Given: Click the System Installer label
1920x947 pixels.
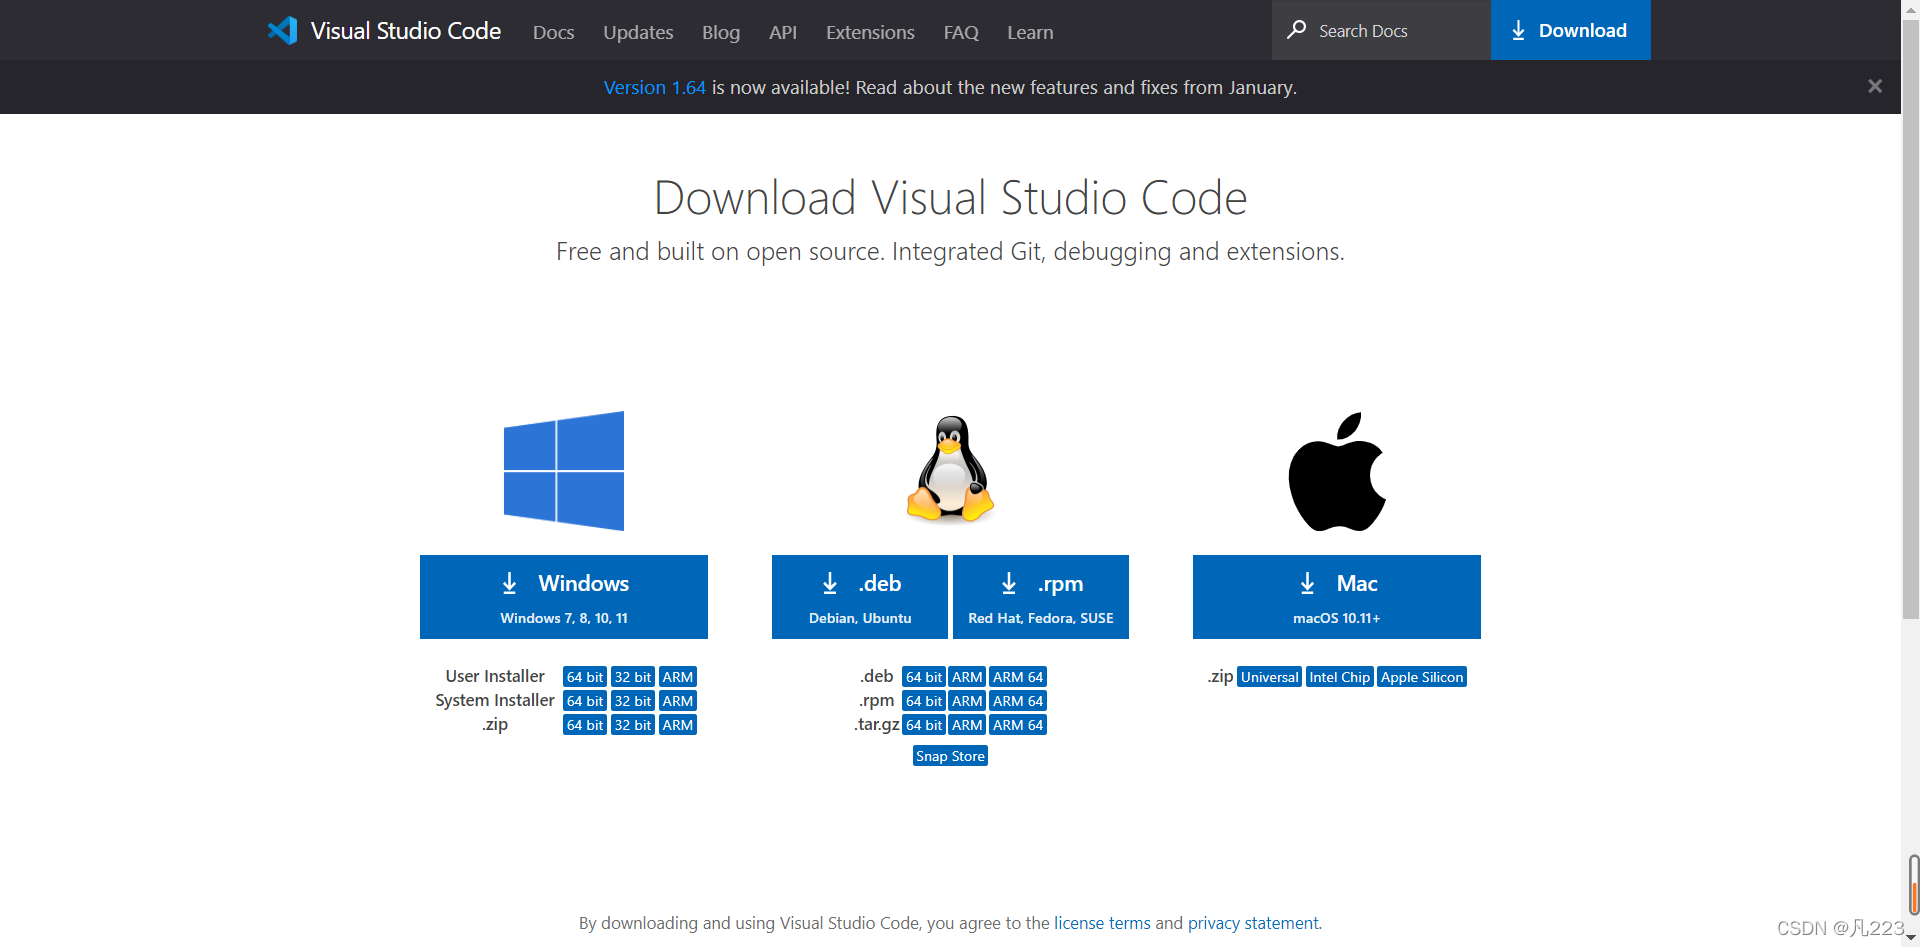Looking at the screenshot, I should point(495,700).
